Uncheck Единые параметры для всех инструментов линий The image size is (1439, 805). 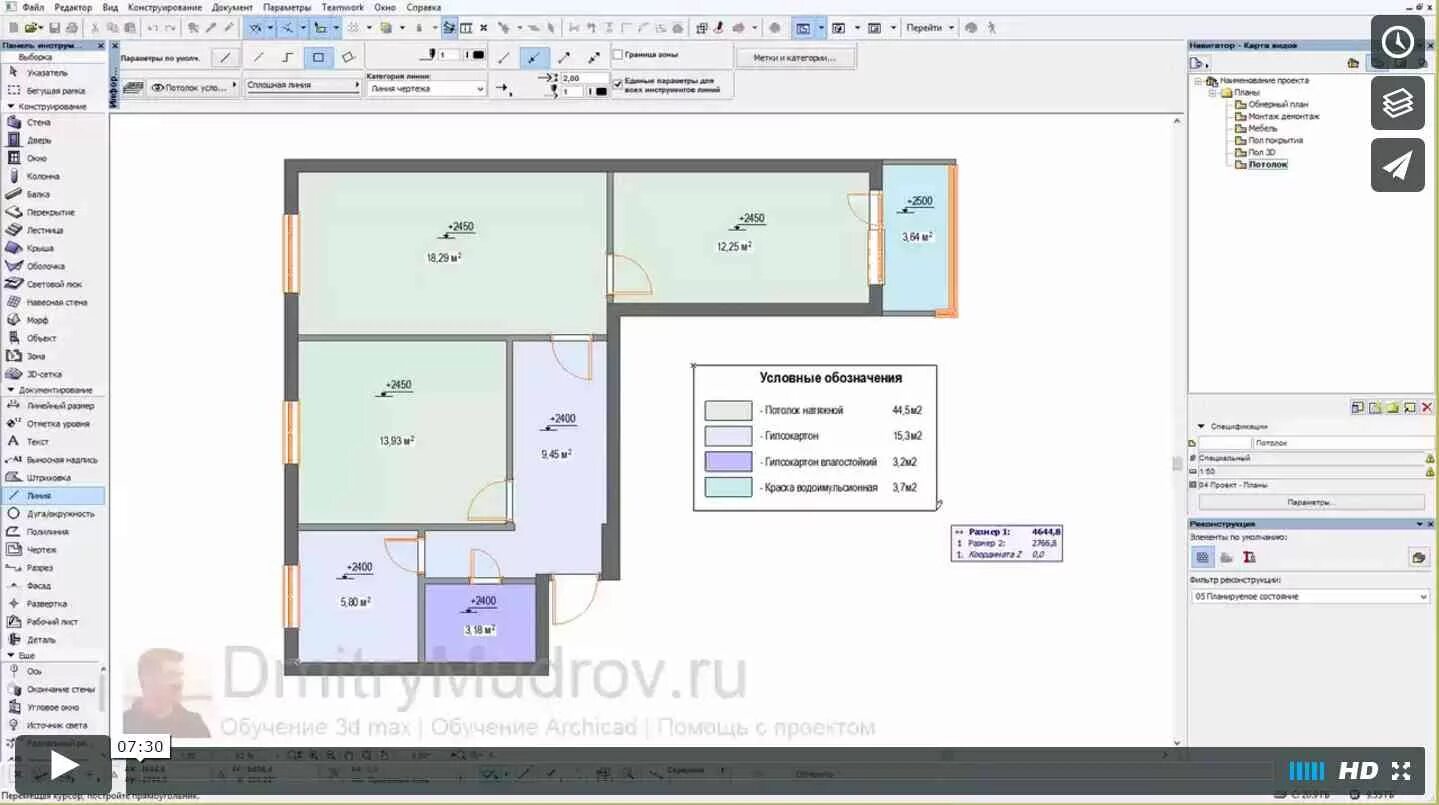(618, 84)
